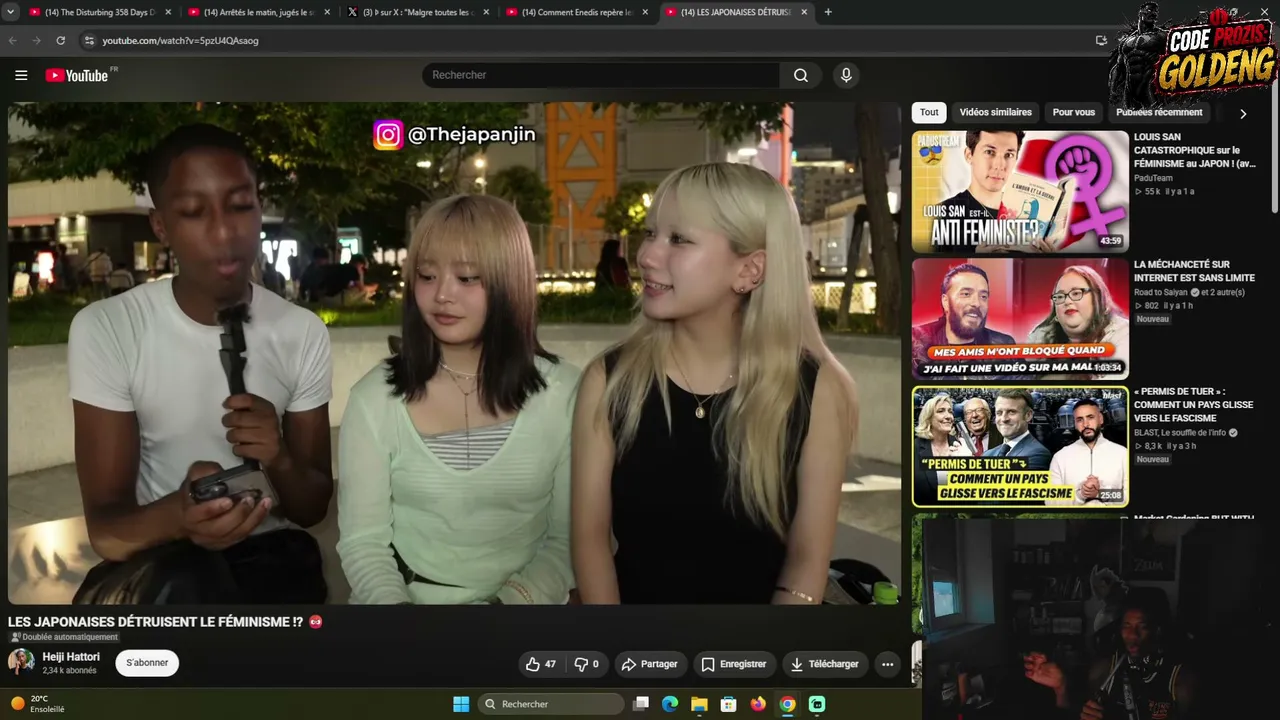Click the 'Doublée automatiquement' label

pos(64,637)
